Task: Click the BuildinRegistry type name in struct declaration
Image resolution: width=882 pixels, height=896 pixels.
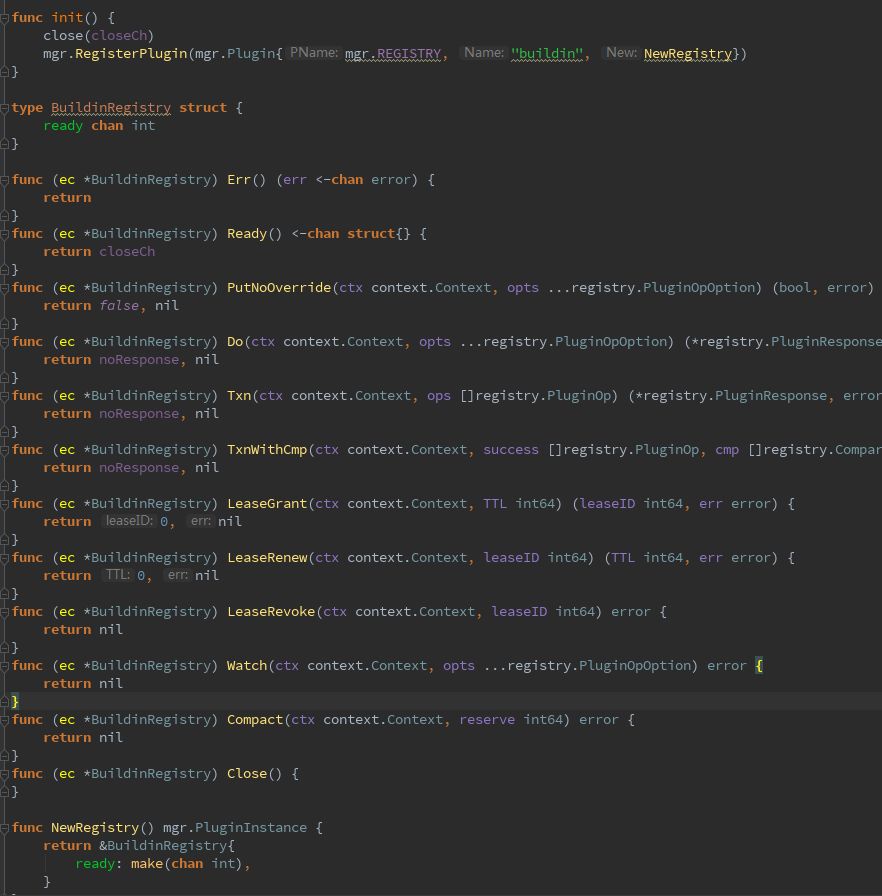Action: pyautogui.click(x=111, y=108)
